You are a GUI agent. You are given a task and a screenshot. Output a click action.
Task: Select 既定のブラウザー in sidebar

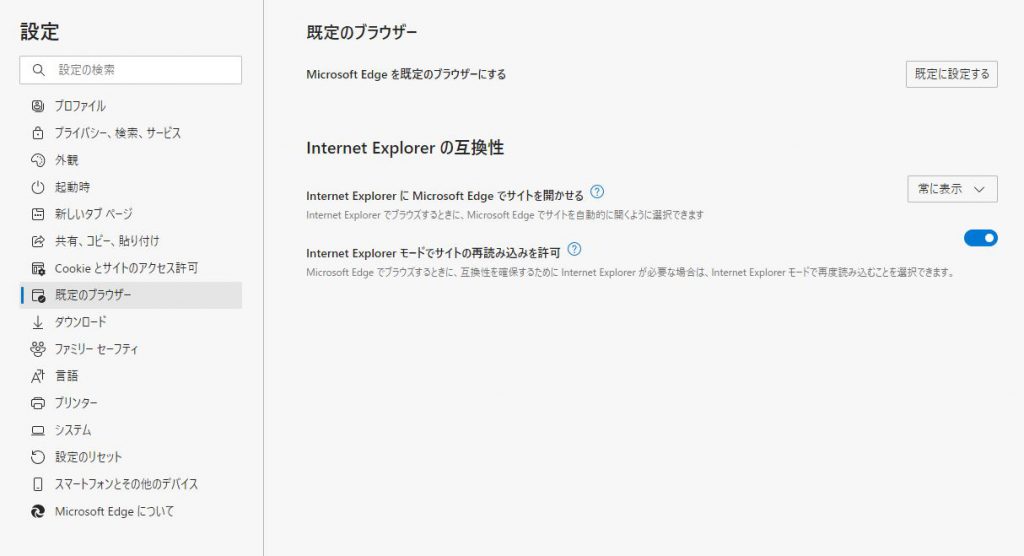point(131,295)
